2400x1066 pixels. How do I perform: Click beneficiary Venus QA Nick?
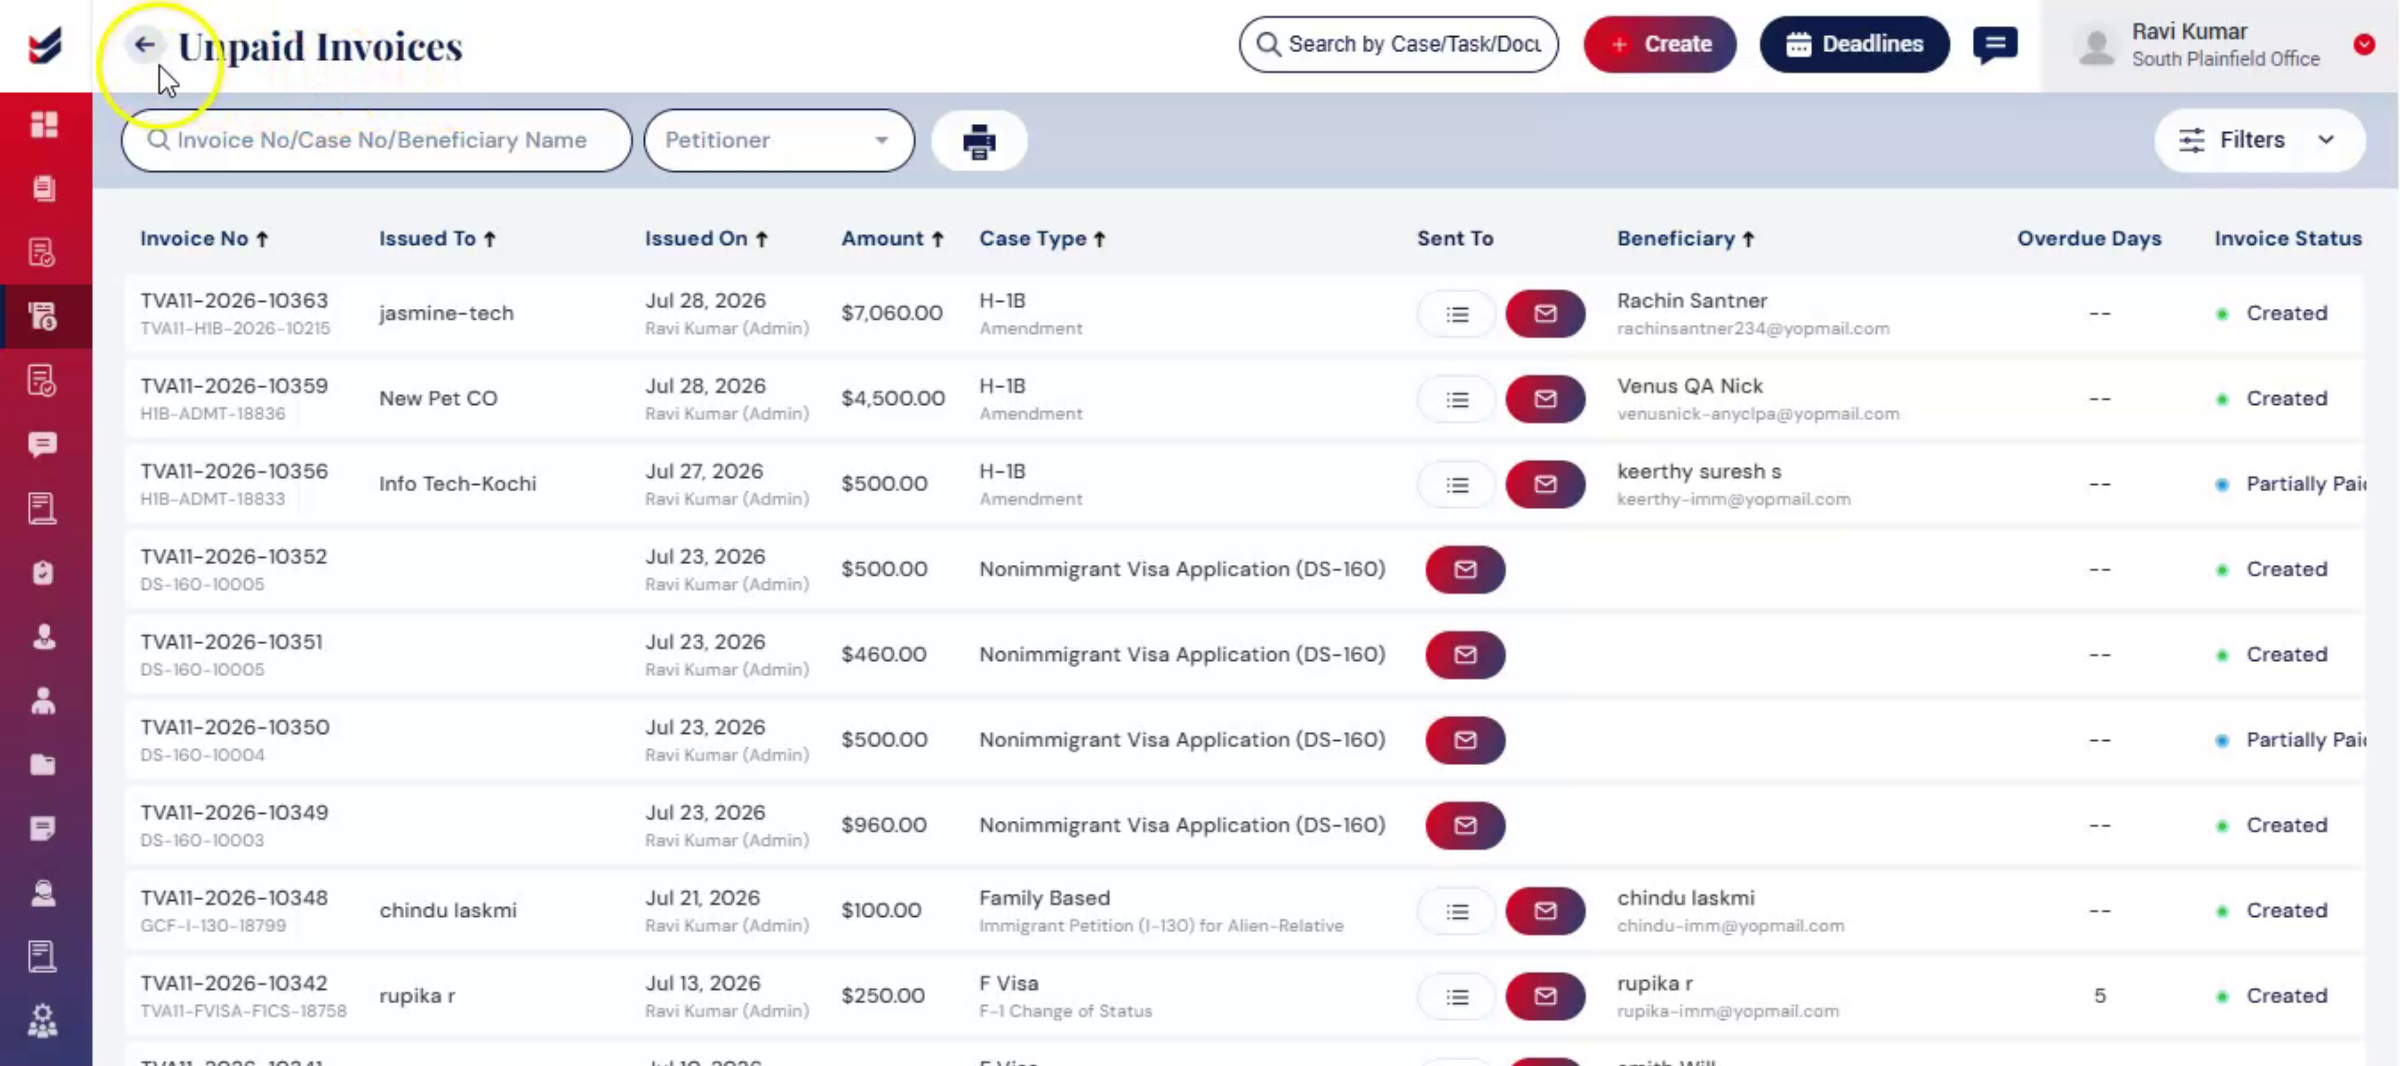1689,386
